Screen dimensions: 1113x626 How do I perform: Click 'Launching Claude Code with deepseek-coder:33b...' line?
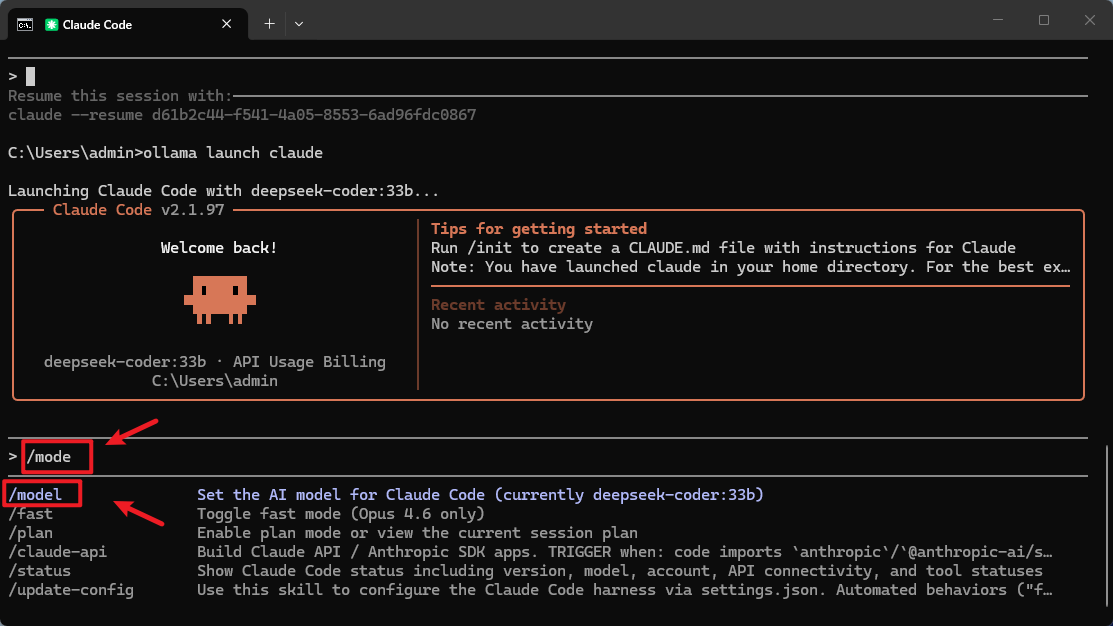(x=224, y=192)
